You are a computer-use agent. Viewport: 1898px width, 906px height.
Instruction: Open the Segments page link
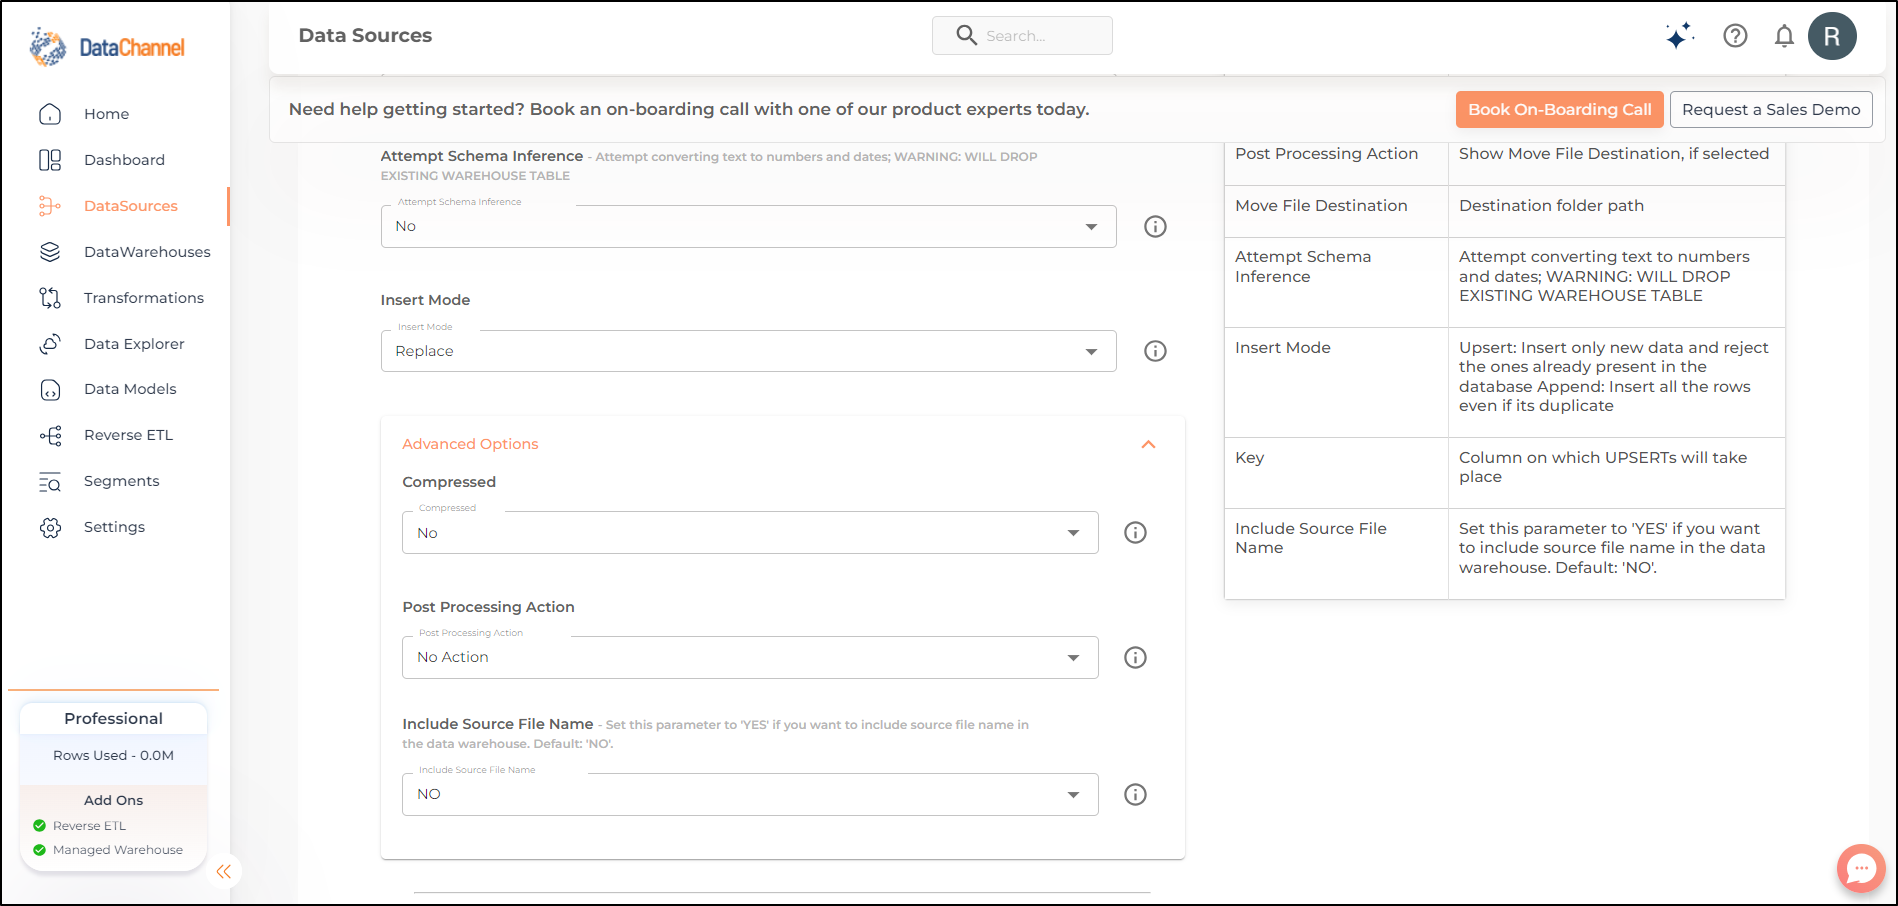(121, 481)
